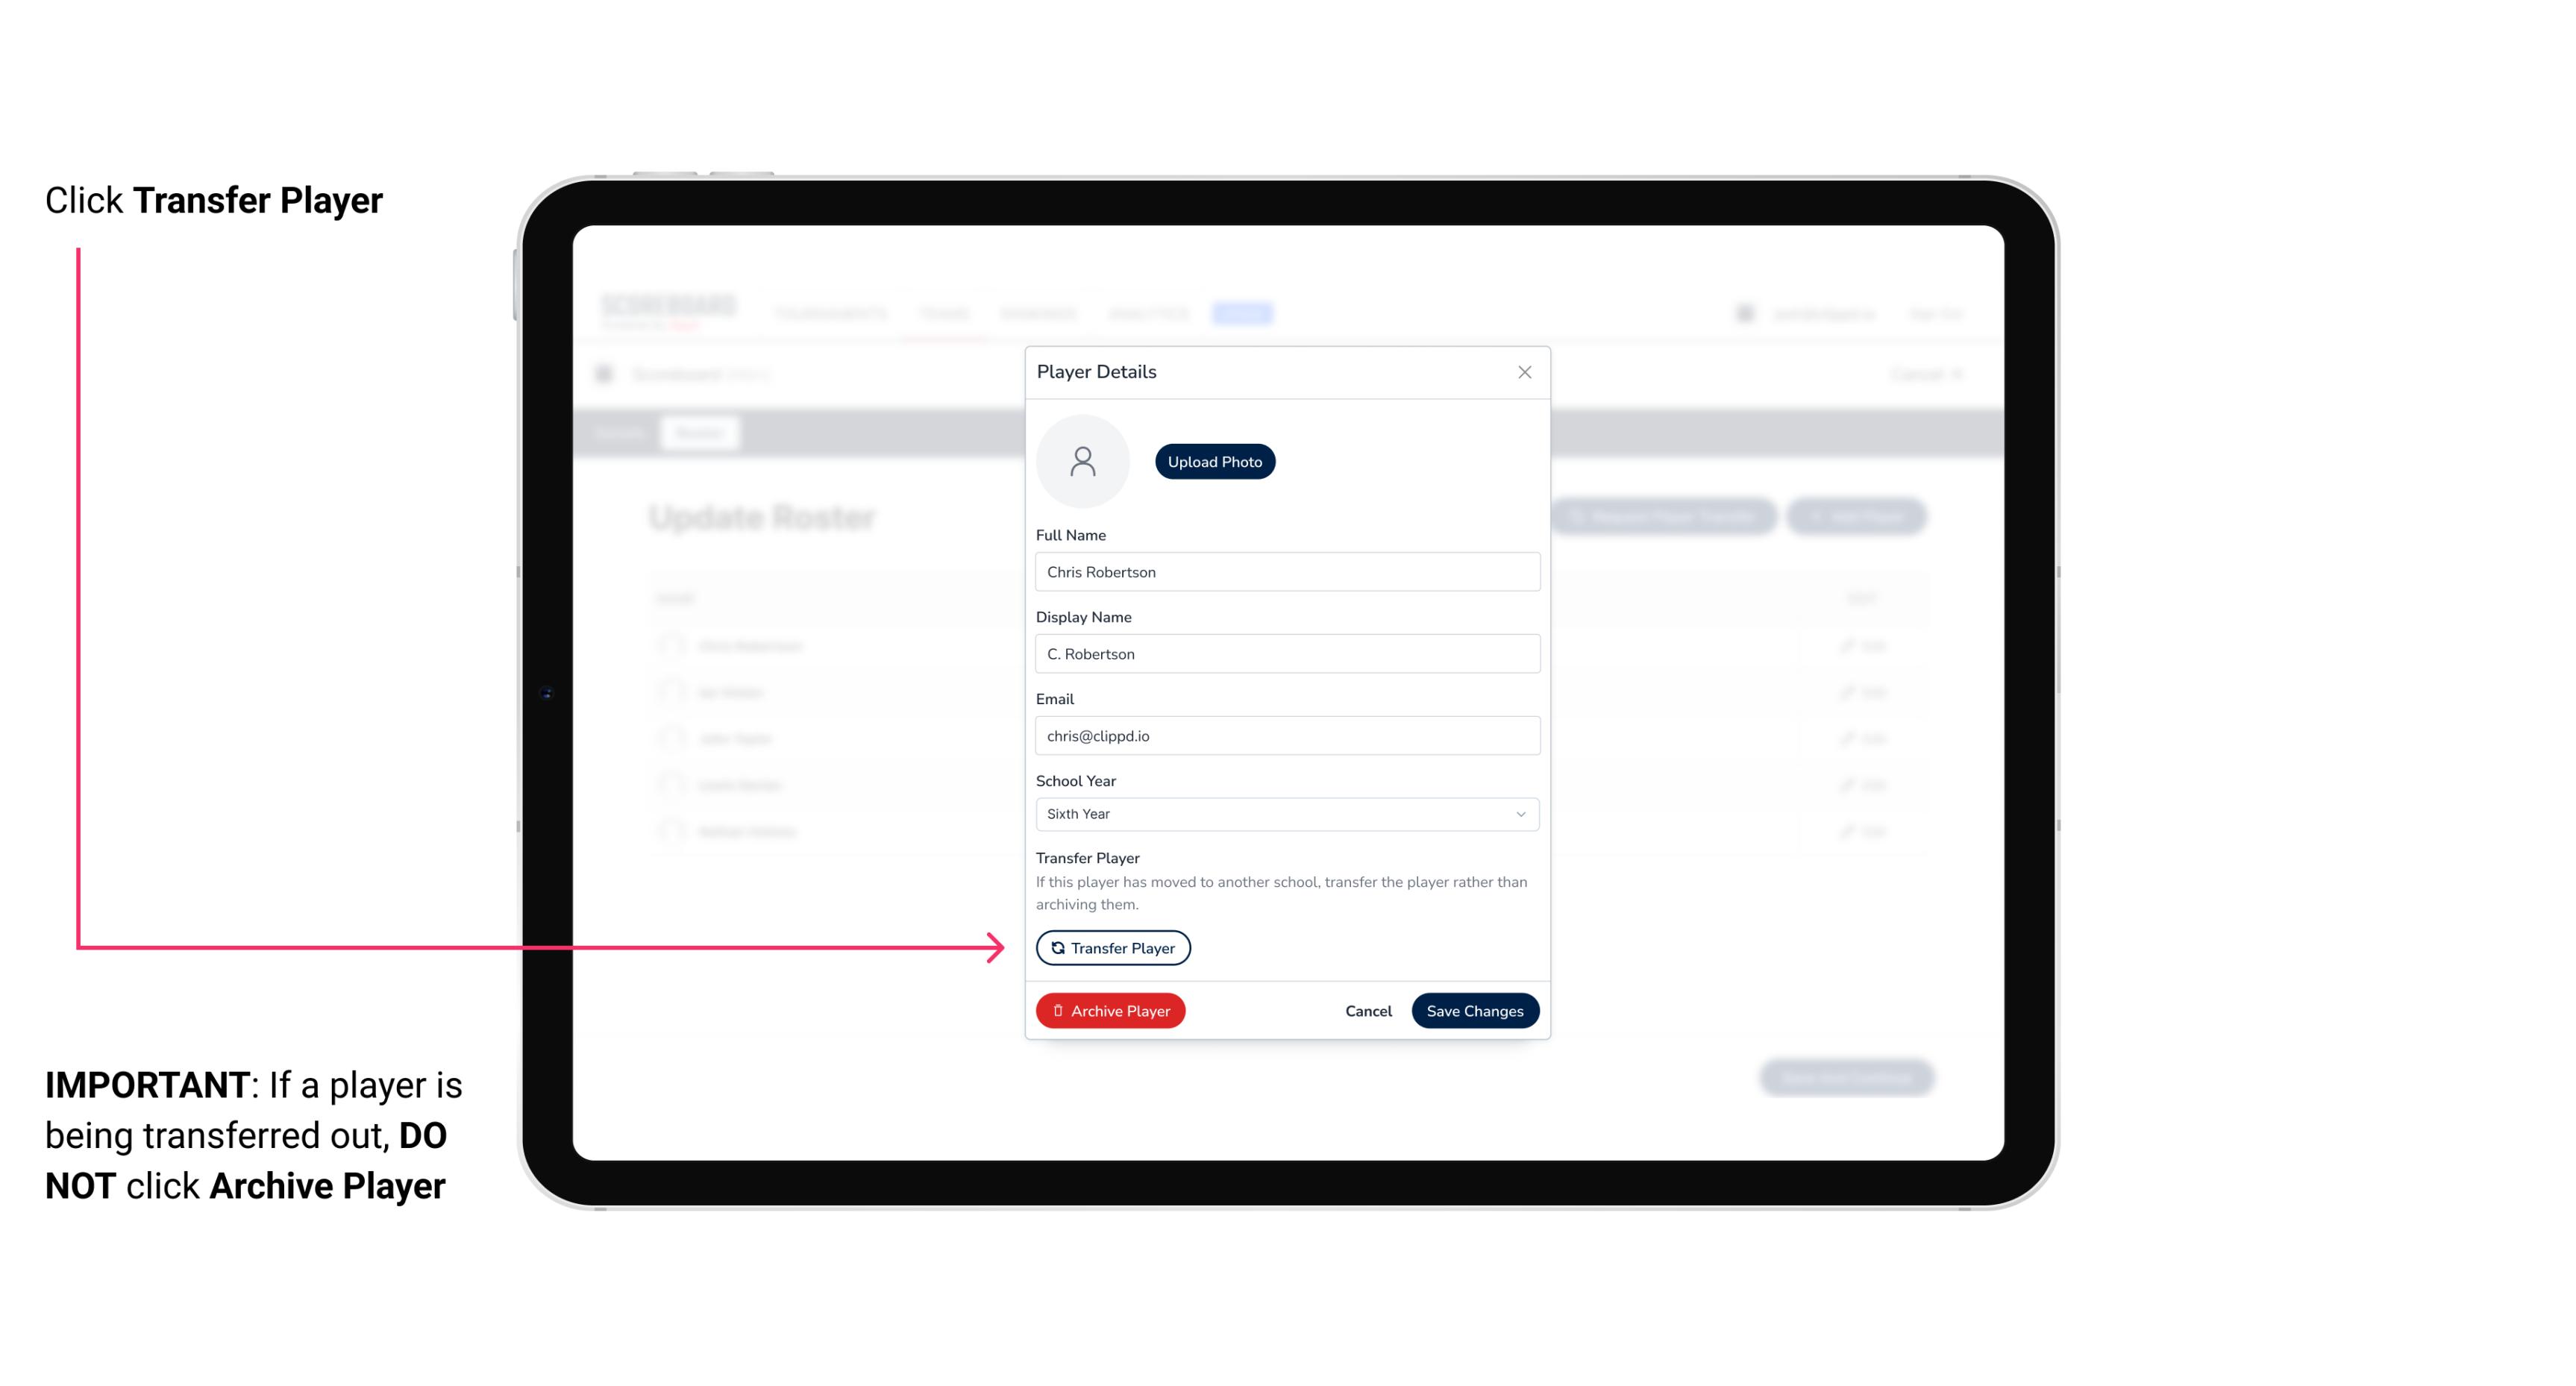The image size is (2576, 1386).
Task: Click the user profile icon in navbar
Action: coord(1748,313)
